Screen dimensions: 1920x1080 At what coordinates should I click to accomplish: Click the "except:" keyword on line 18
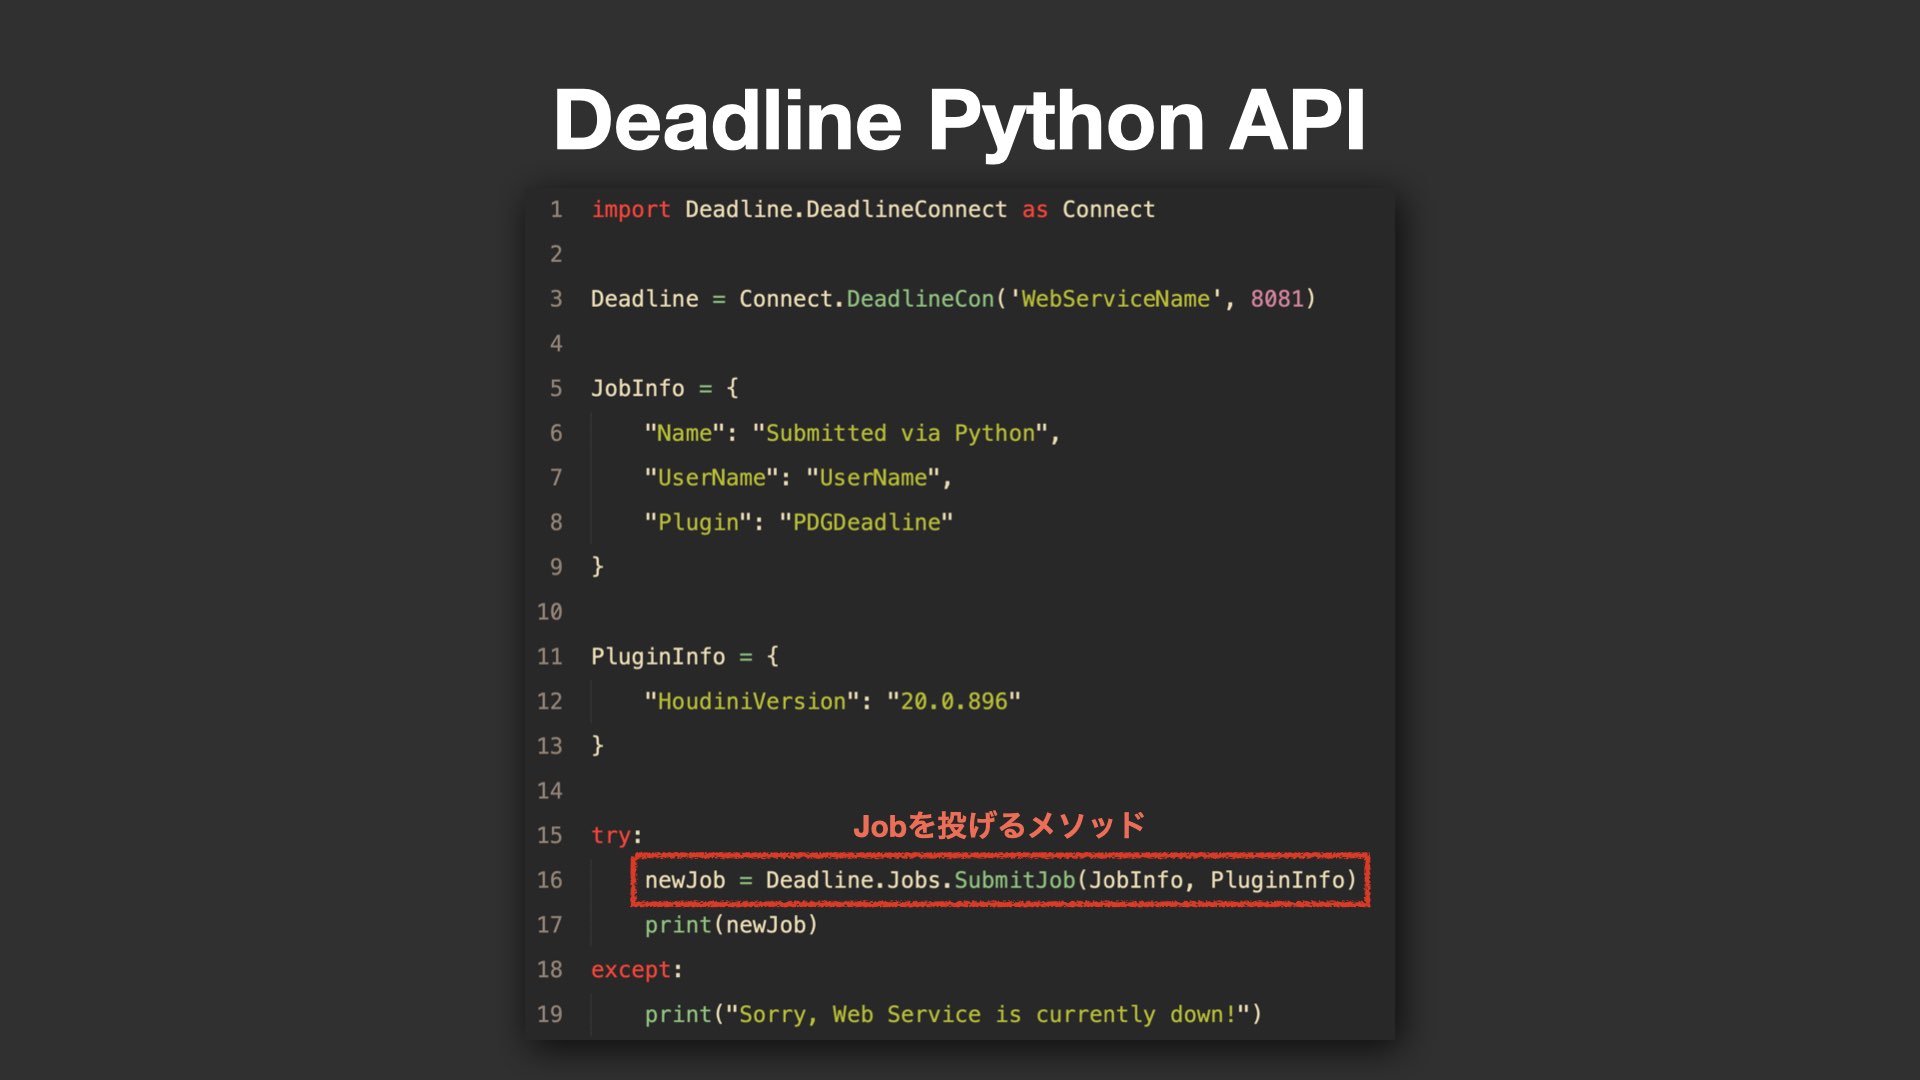636,970
